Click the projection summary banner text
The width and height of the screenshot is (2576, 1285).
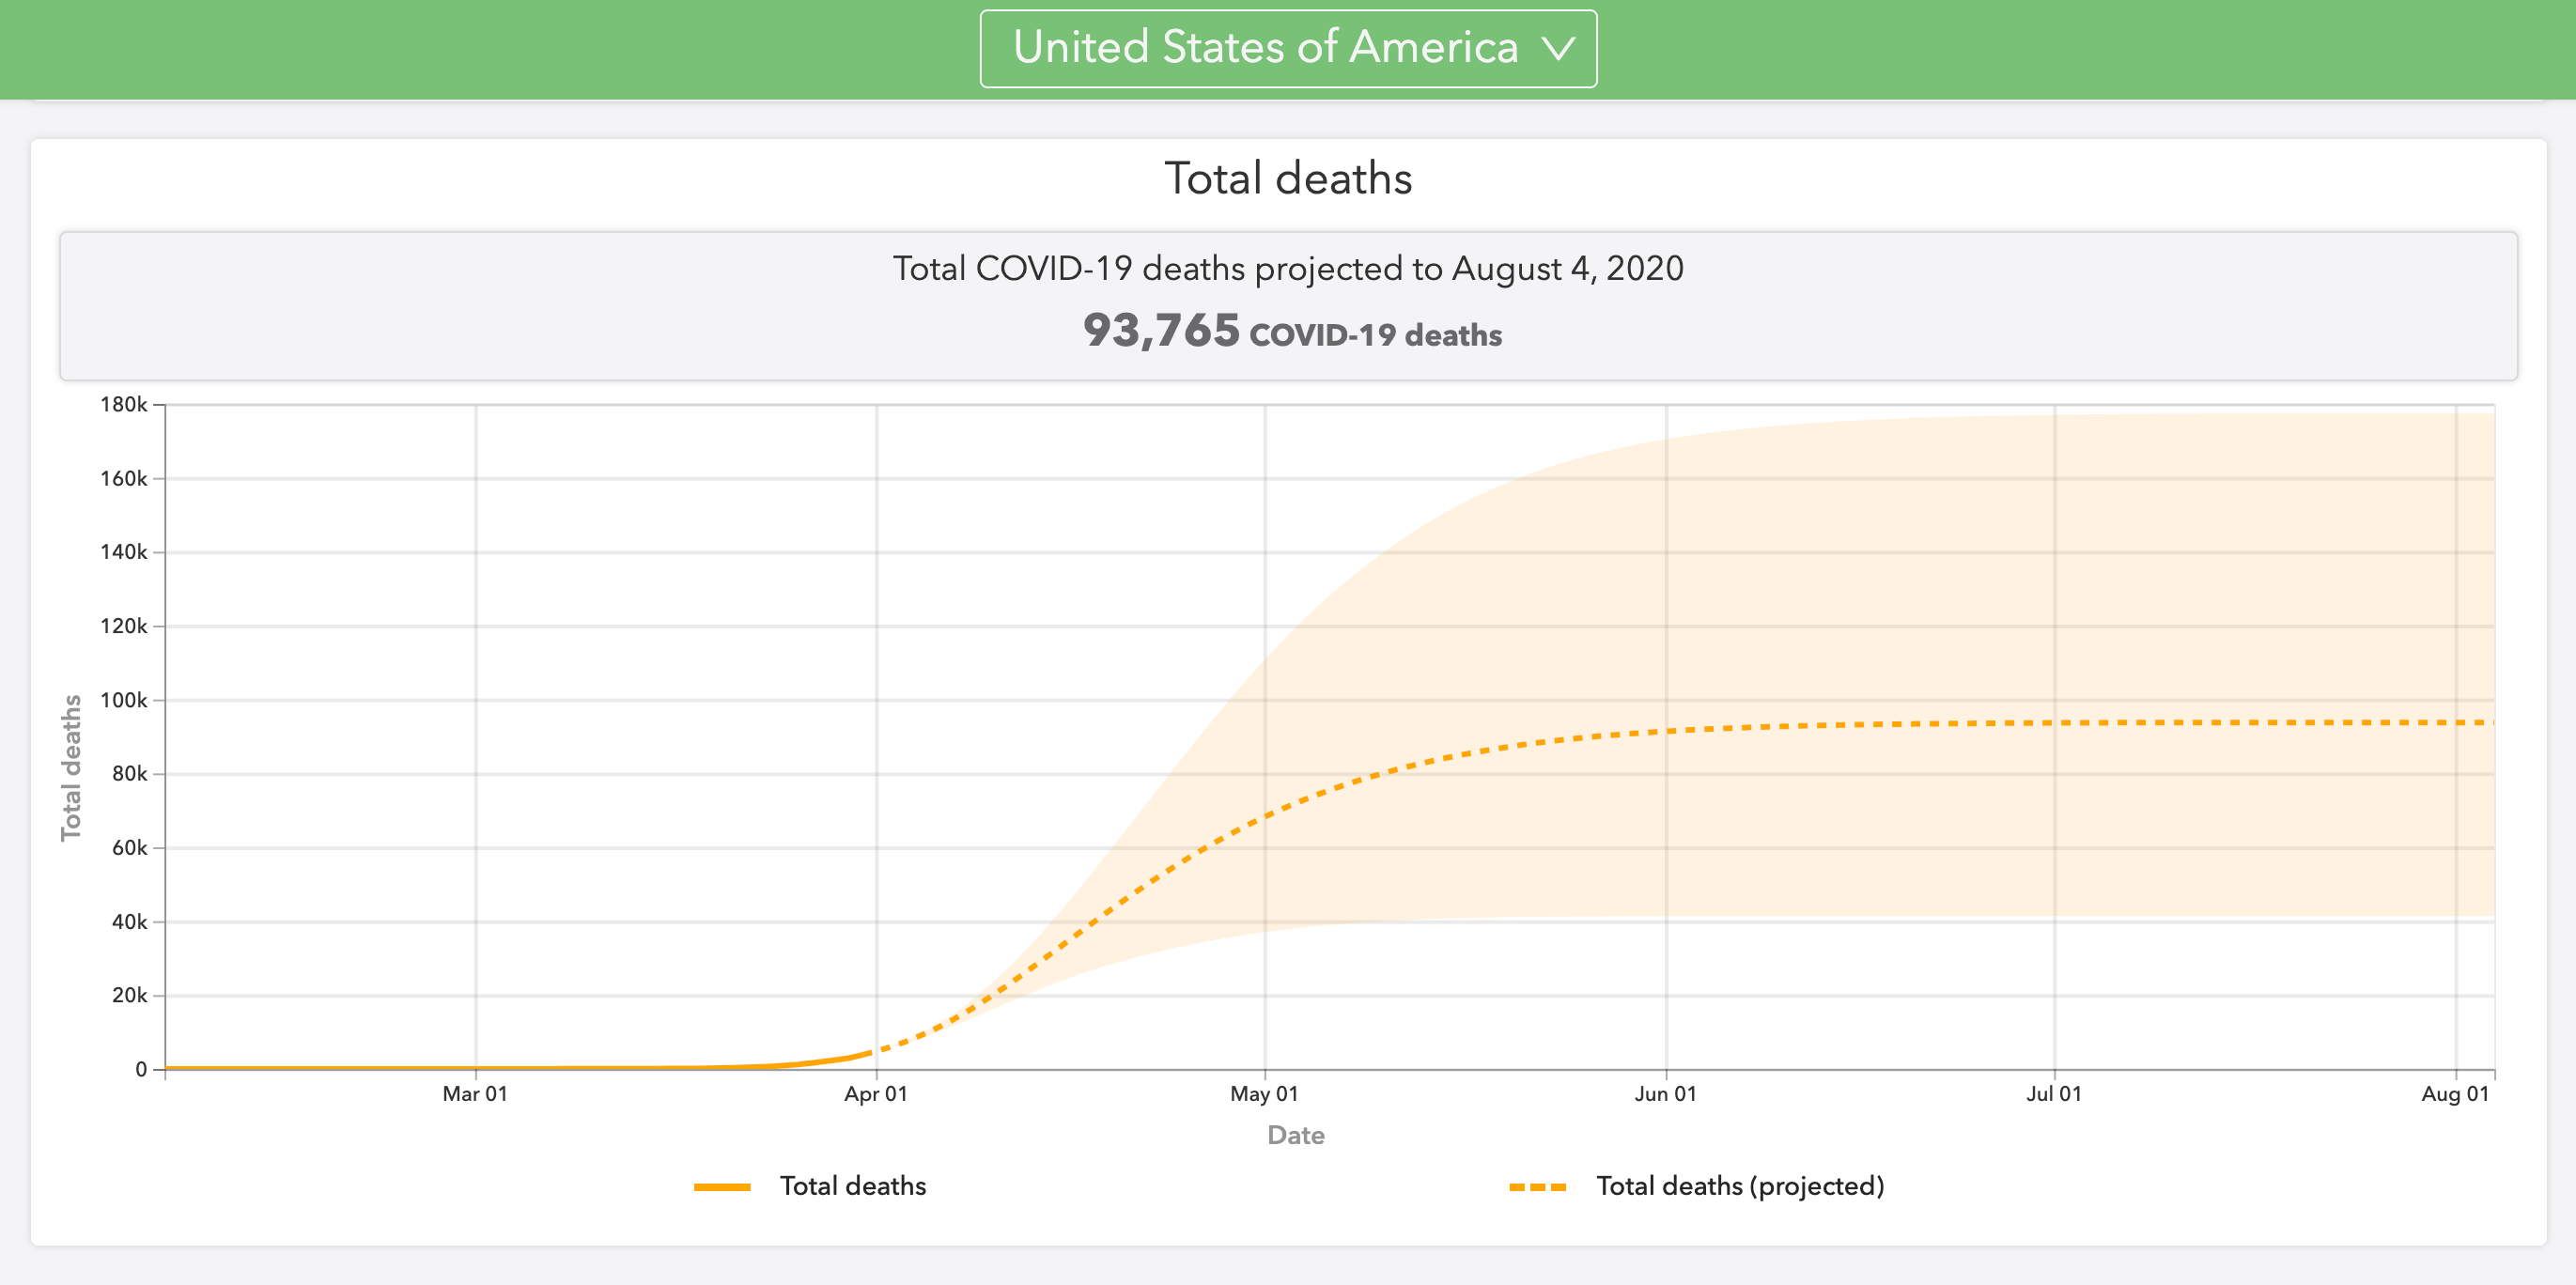(1288, 269)
